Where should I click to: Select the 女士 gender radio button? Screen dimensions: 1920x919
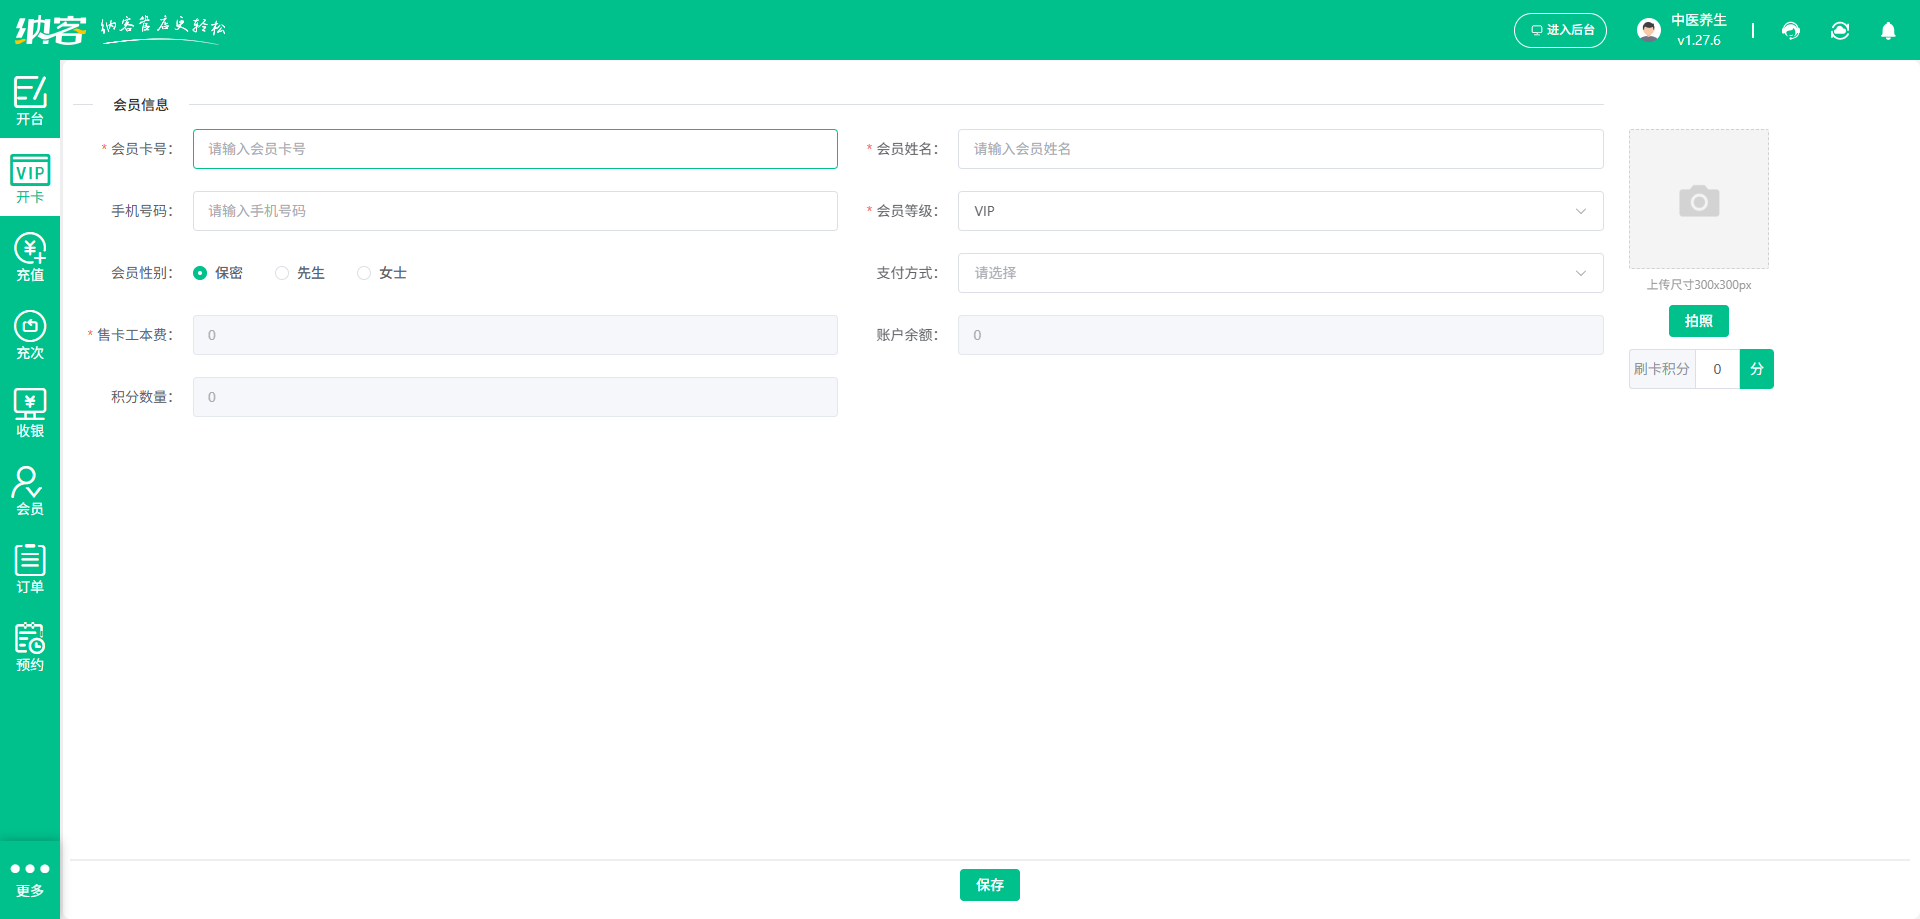tap(364, 273)
